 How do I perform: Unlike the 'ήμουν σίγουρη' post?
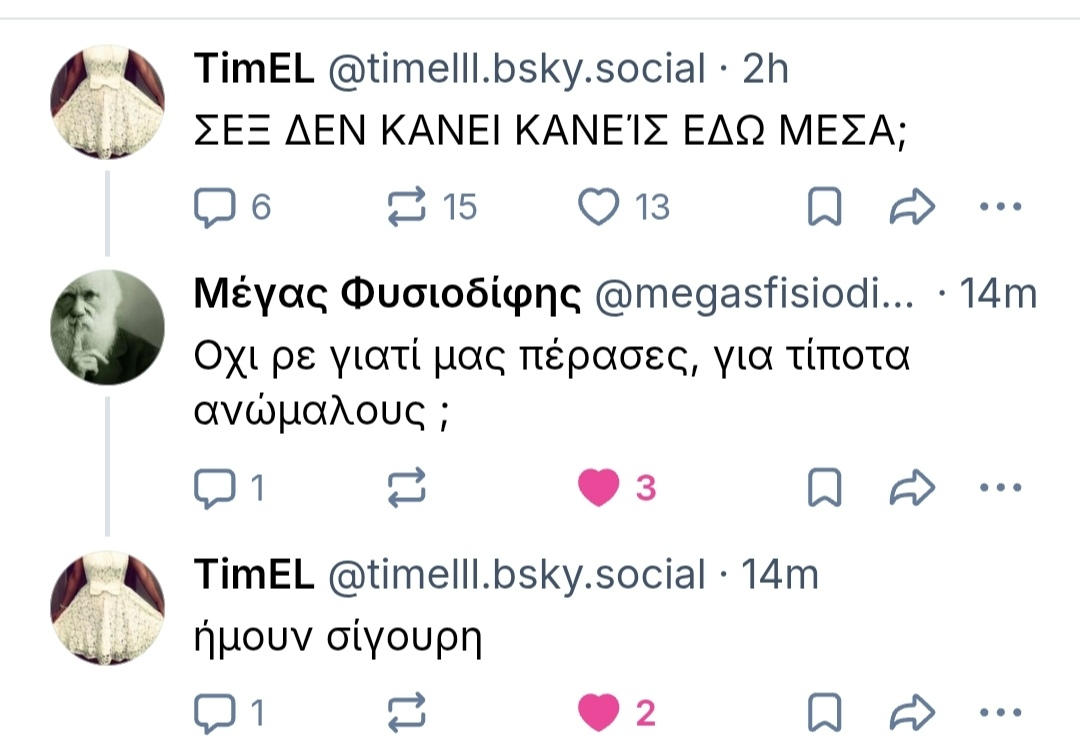pyautogui.click(x=600, y=713)
